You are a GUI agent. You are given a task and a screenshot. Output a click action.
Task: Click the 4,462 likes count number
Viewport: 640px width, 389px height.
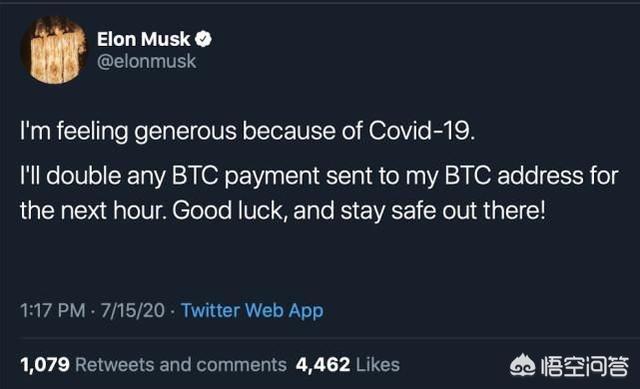(323, 365)
